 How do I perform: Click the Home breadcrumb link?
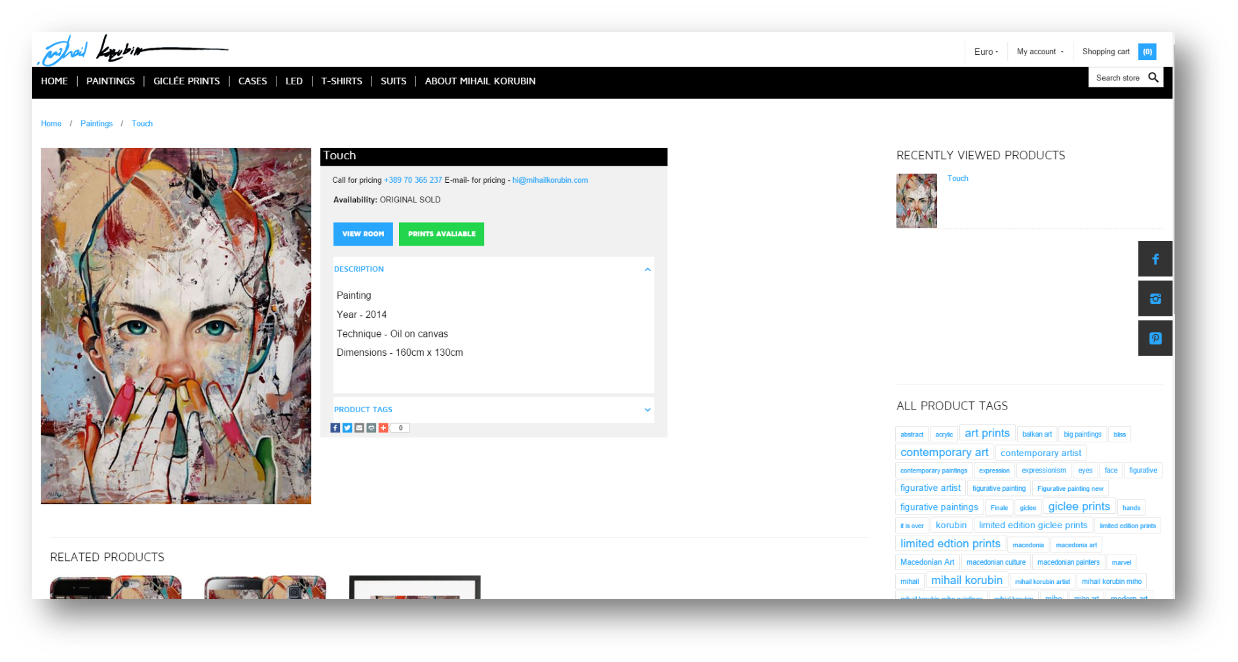click(51, 124)
